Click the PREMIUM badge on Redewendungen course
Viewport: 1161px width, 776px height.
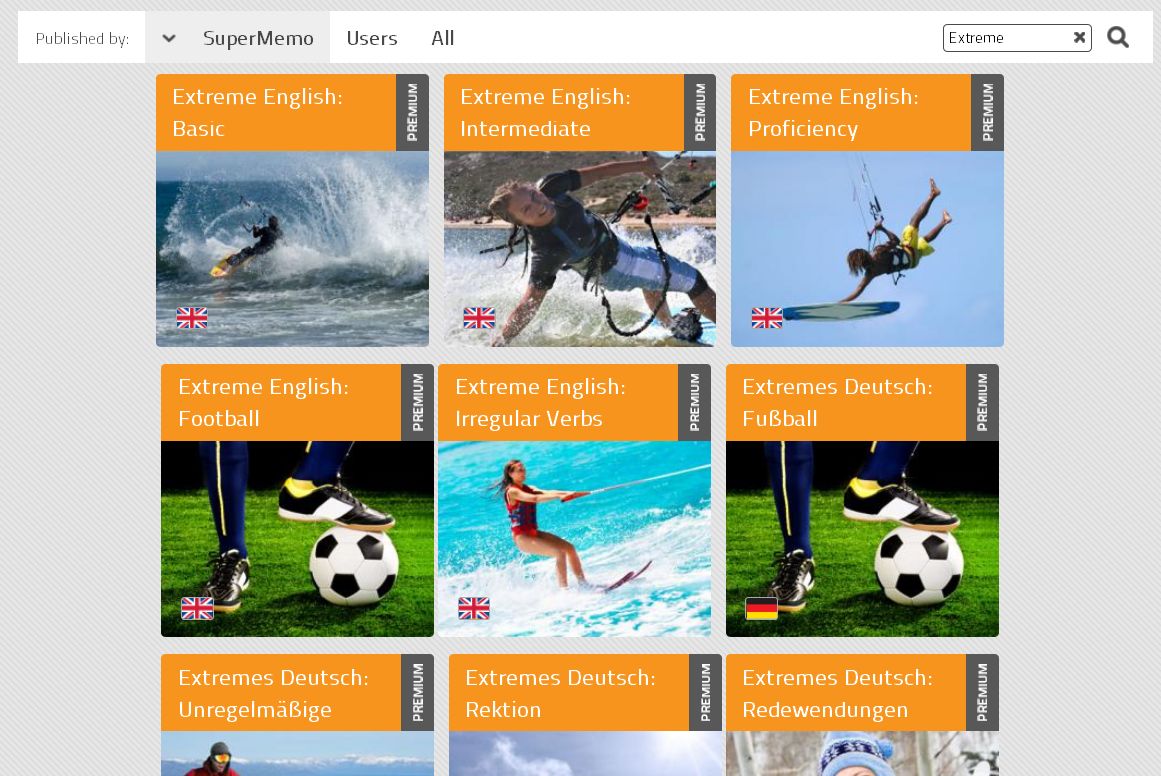coord(983,693)
